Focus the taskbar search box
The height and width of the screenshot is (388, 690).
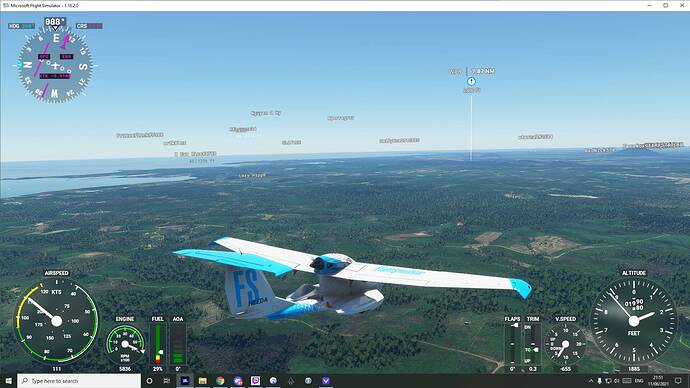(x=79, y=381)
